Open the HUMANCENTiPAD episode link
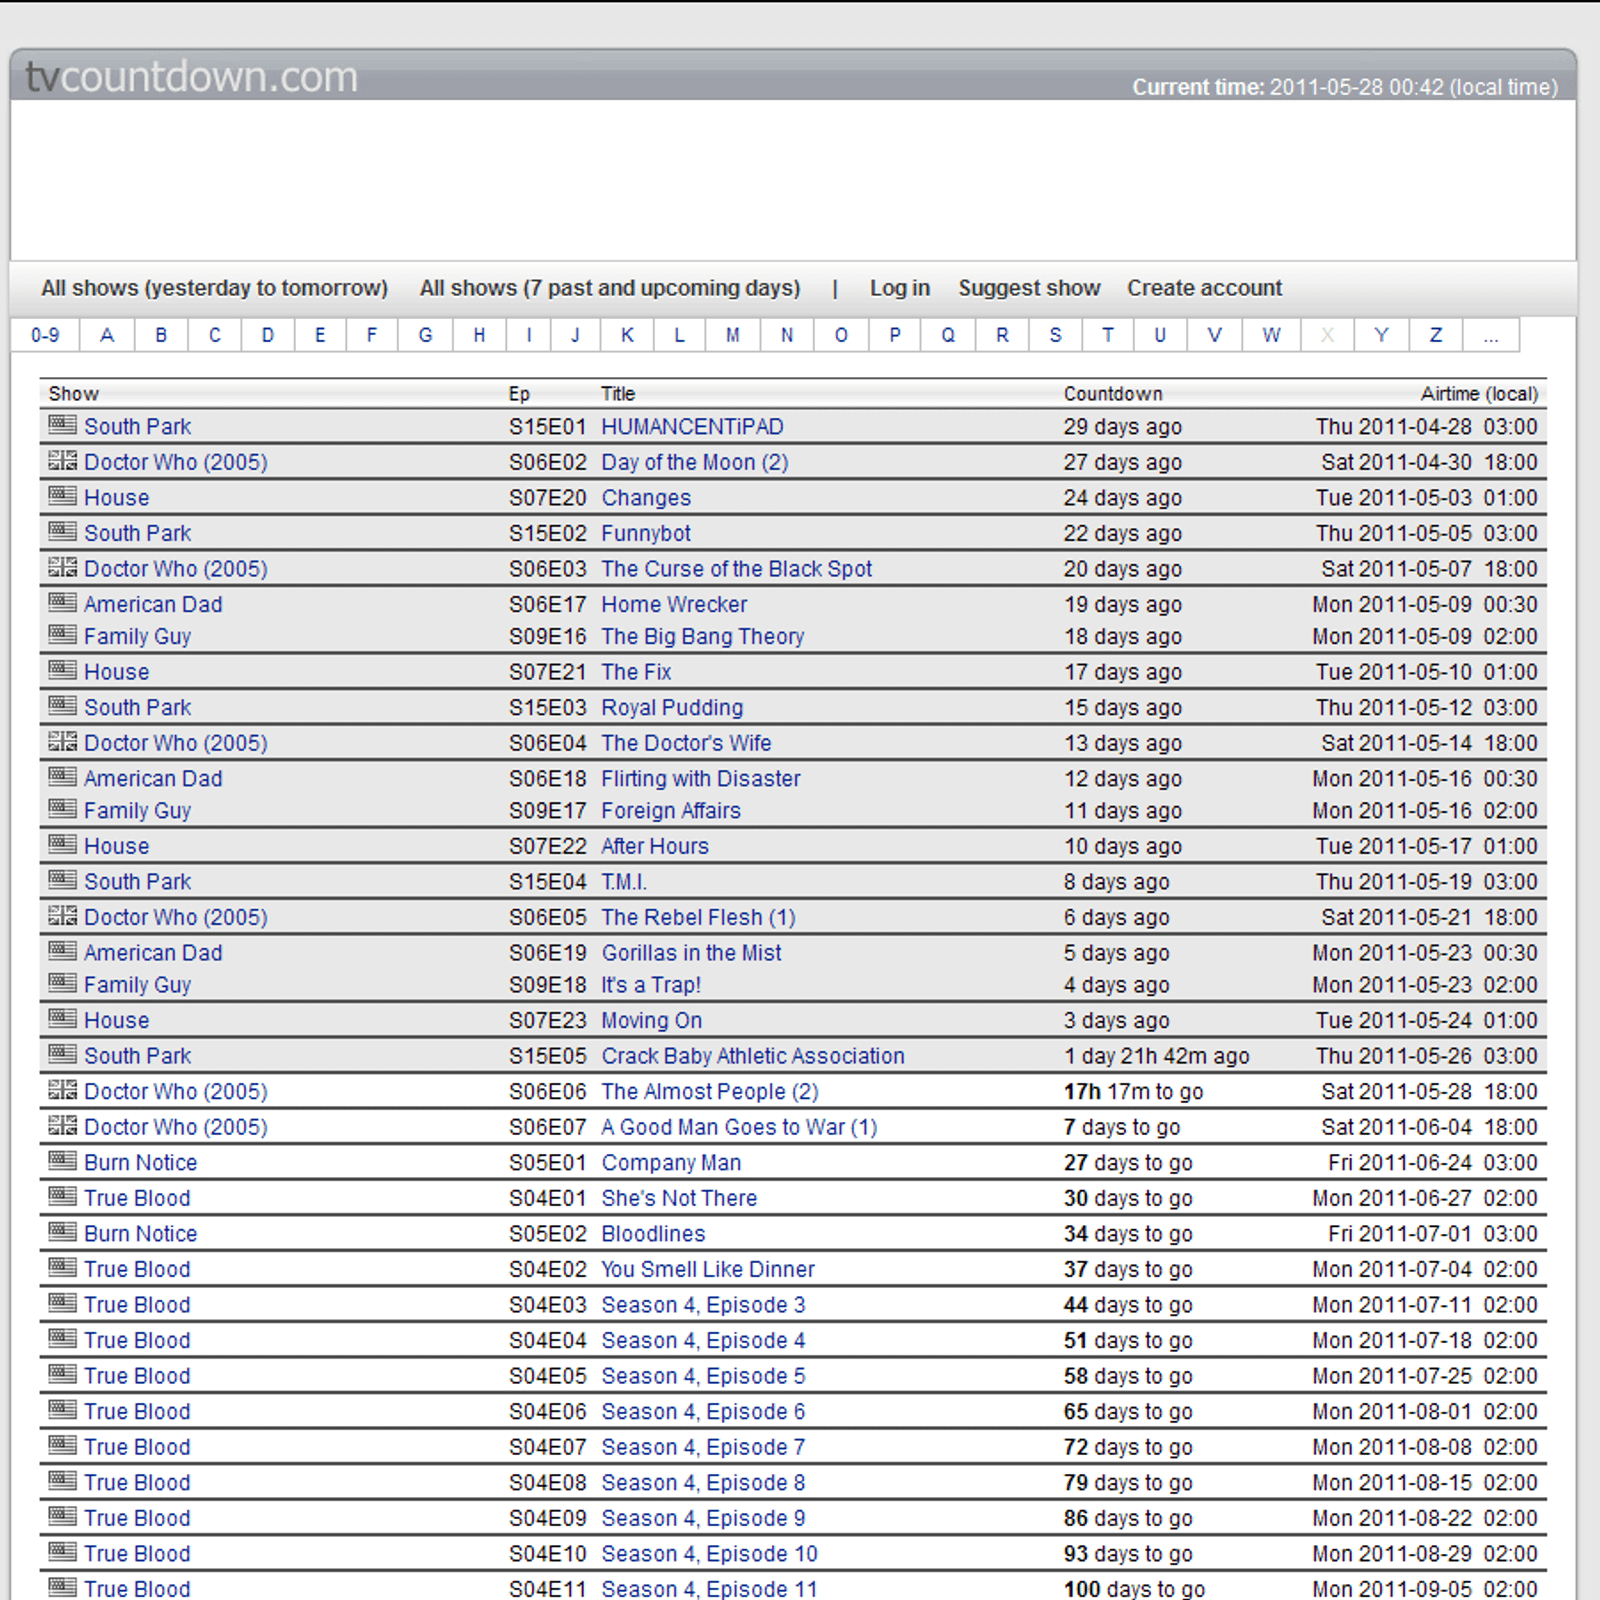Screen dimensions: 1600x1600 (692, 427)
